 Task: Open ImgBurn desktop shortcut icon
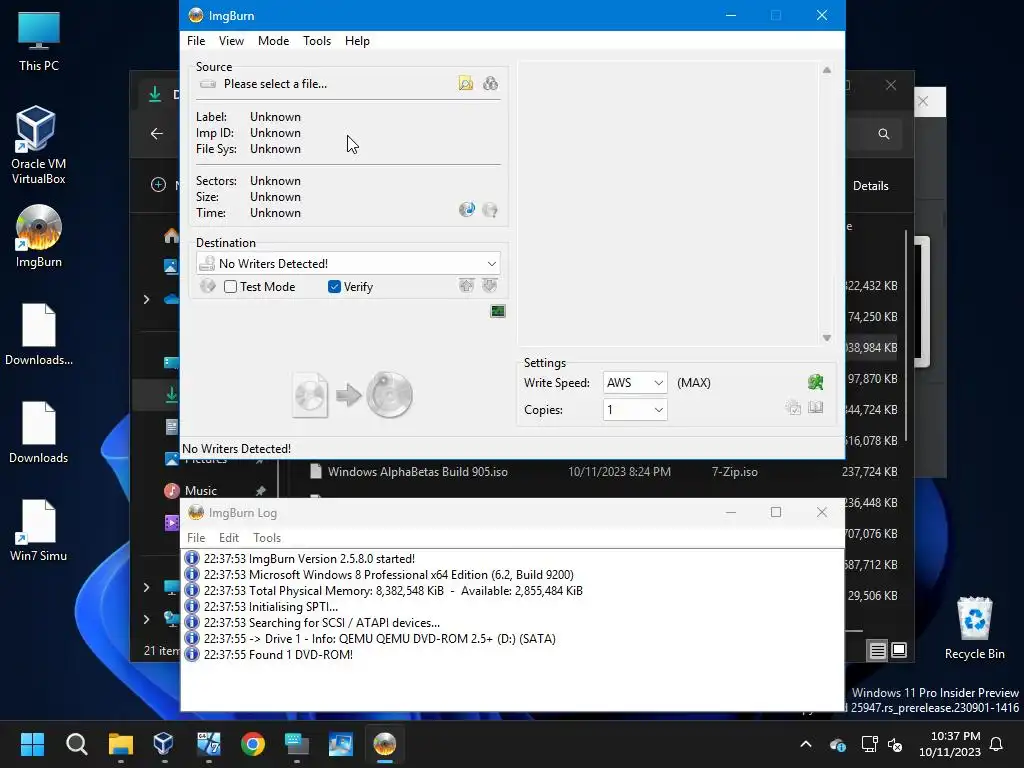(x=39, y=236)
